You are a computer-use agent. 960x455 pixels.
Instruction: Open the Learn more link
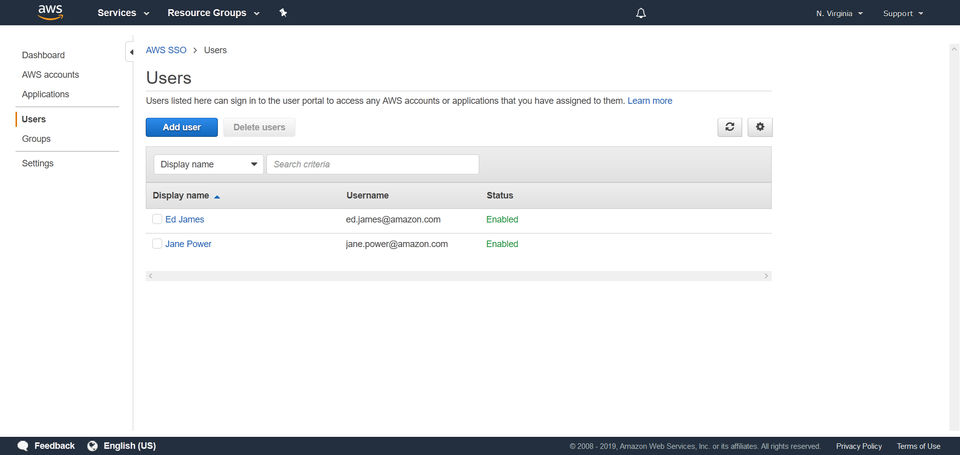pyautogui.click(x=649, y=101)
